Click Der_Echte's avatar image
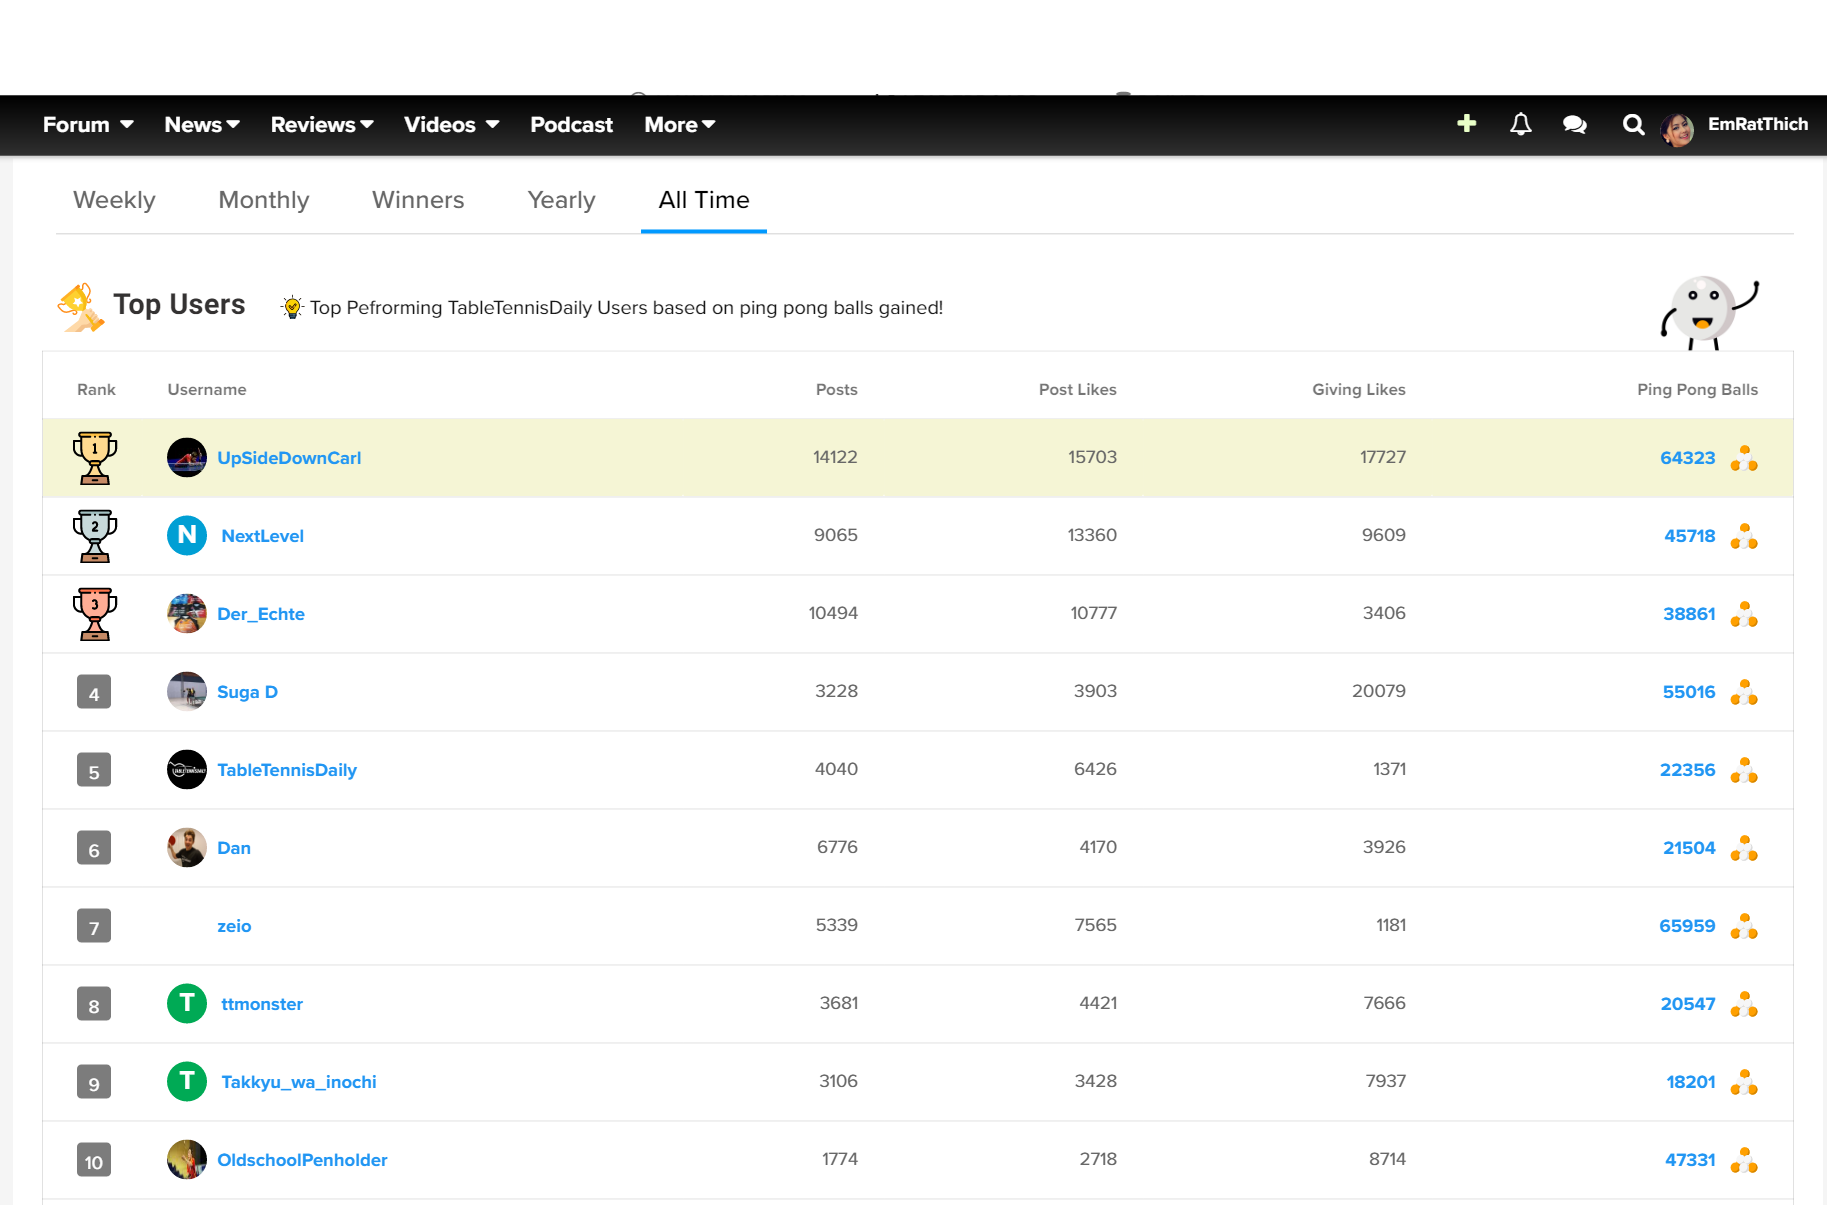The height and width of the screenshot is (1205, 1827). [x=187, y=613]
